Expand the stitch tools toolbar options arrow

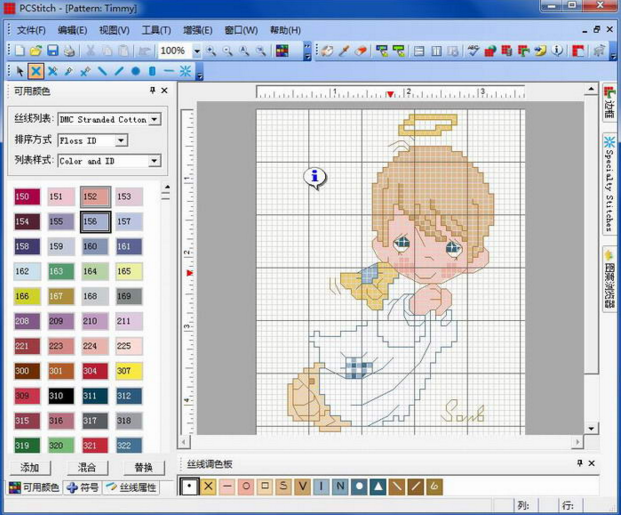200,72
